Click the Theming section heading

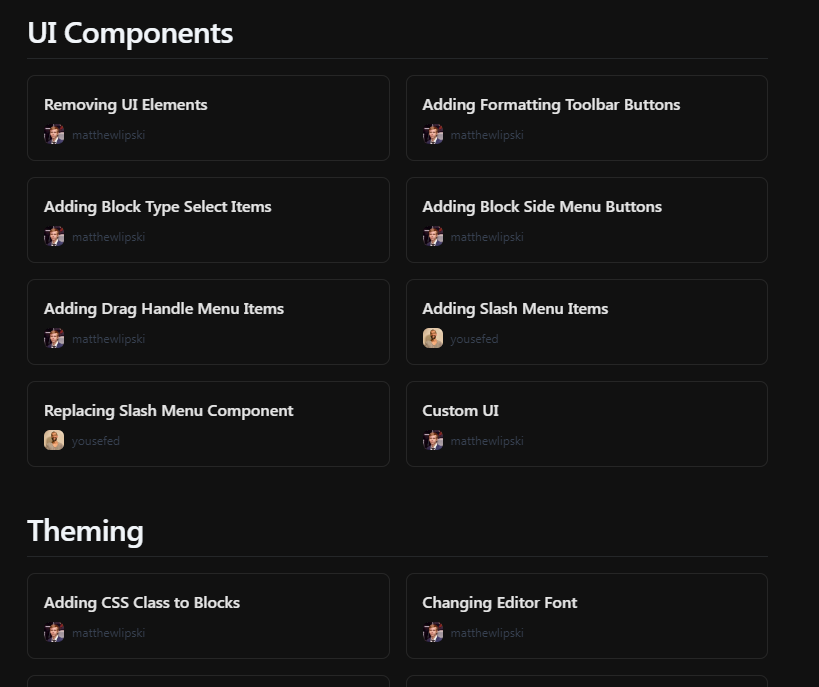tap(85, 531)
